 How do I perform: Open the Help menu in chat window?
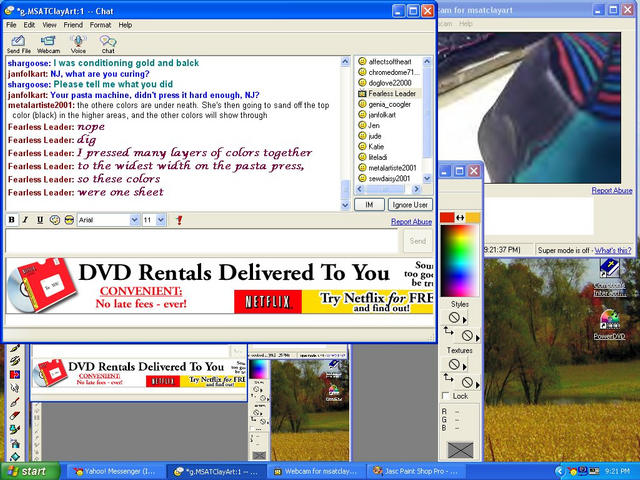pos(125,25)
